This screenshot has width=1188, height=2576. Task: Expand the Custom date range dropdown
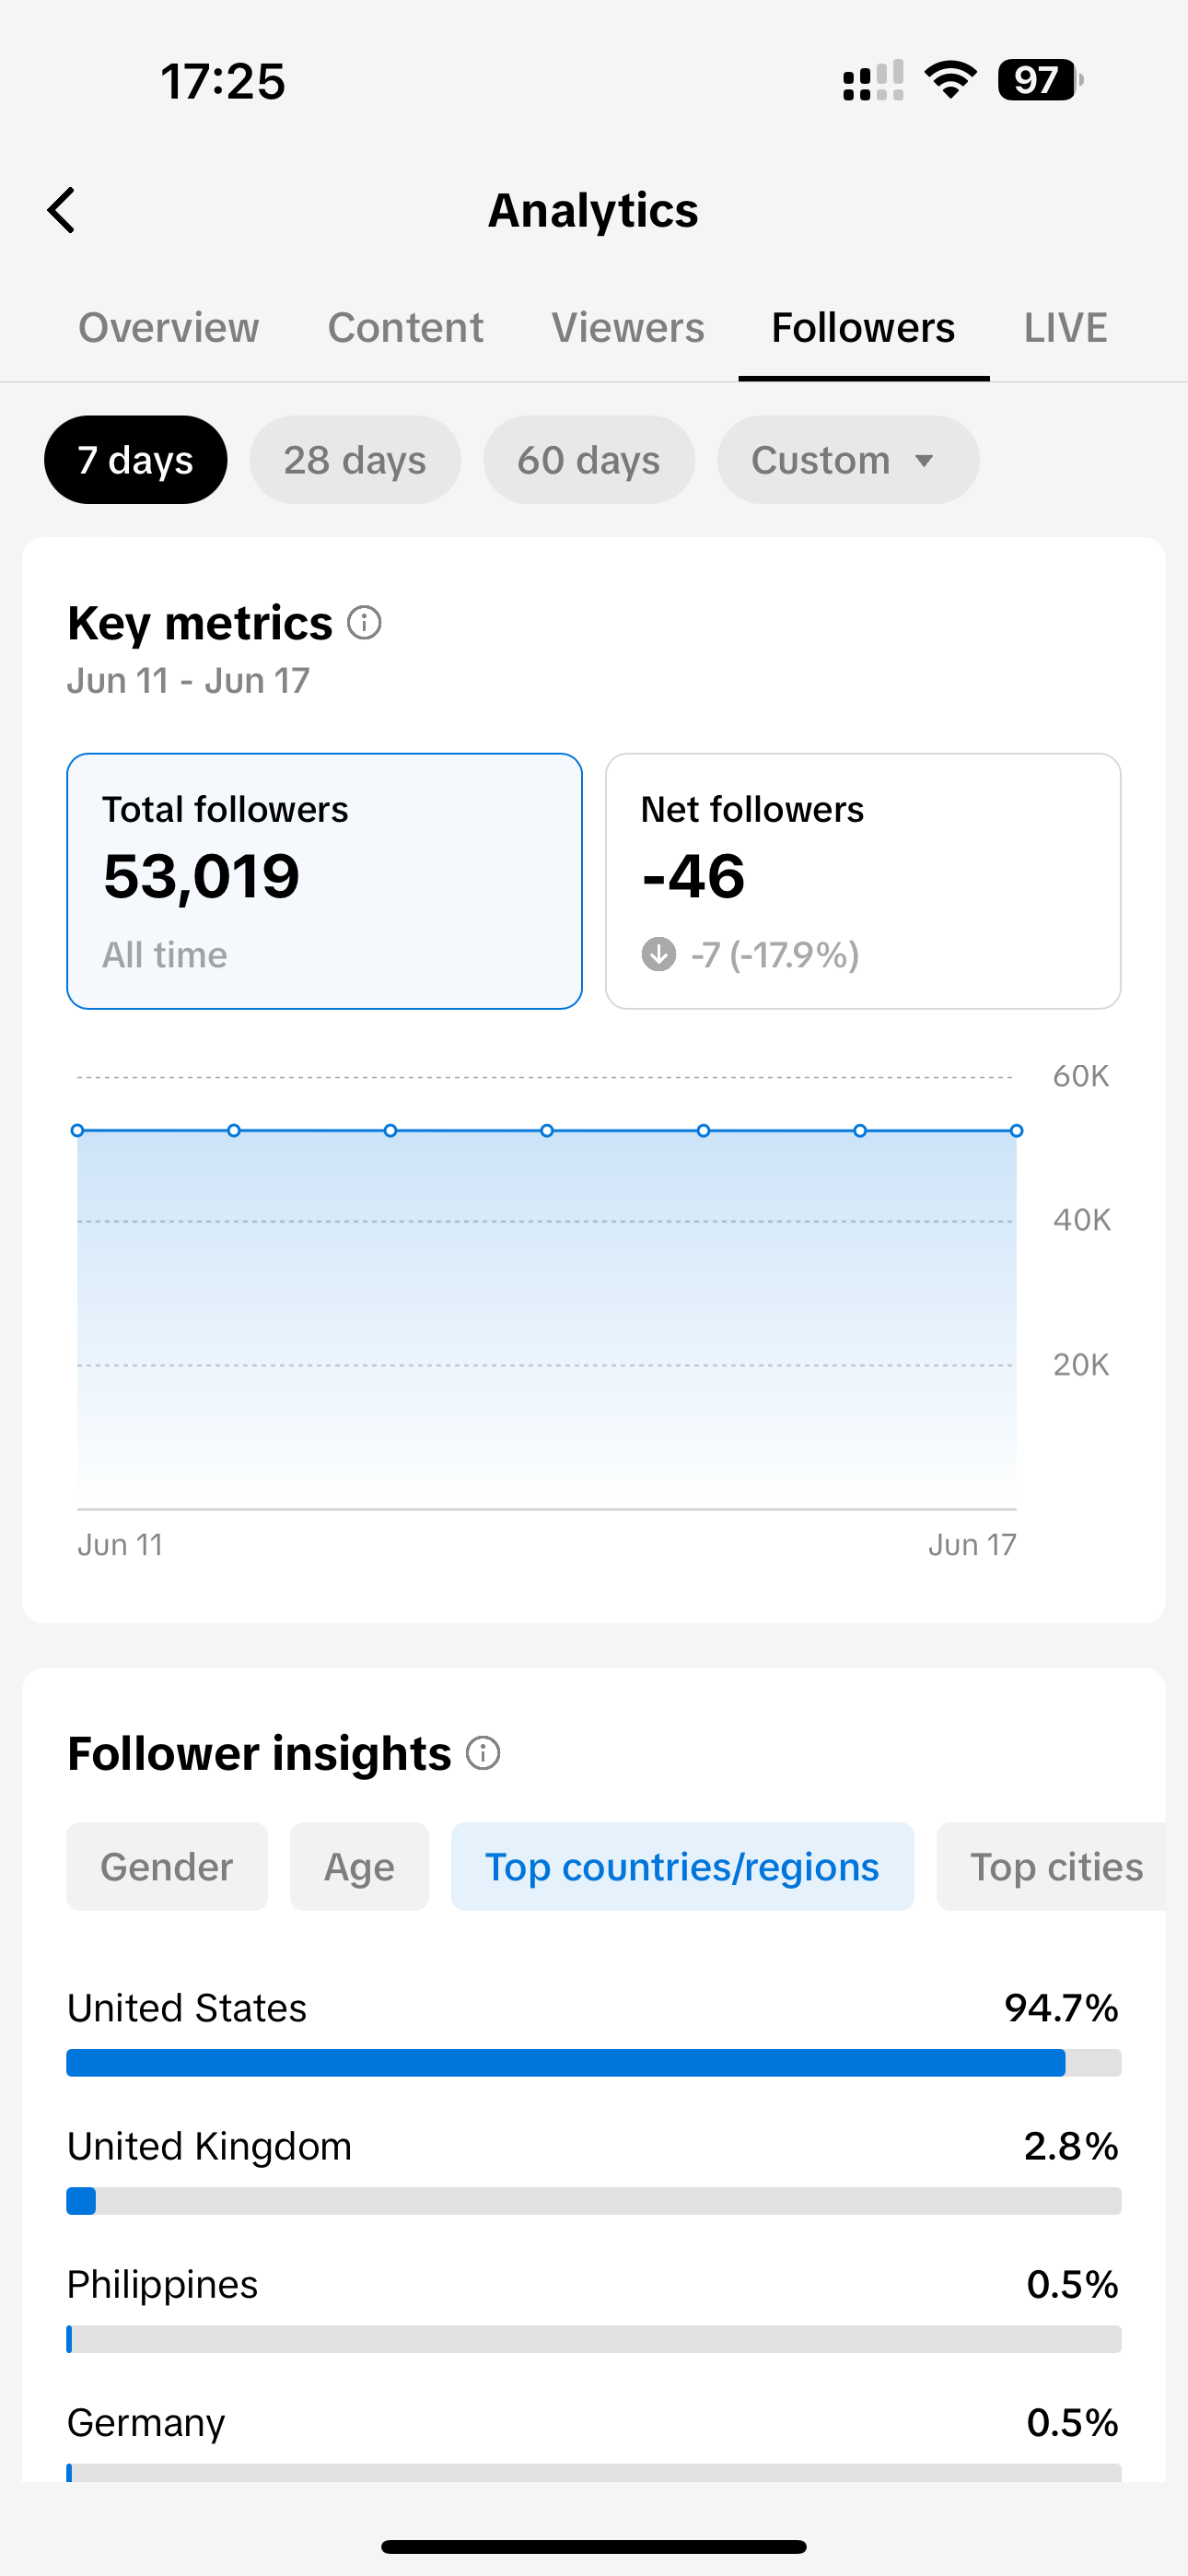point(847,460)
